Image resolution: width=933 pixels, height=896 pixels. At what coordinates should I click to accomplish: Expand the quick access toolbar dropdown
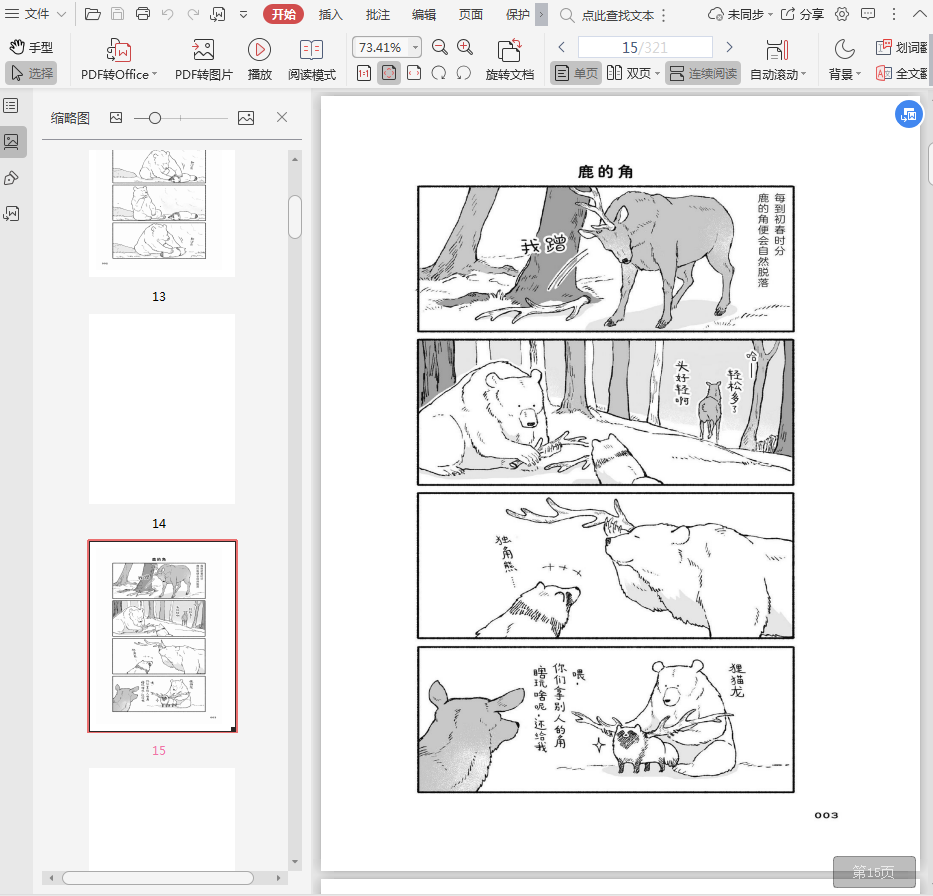pos(243,14)
